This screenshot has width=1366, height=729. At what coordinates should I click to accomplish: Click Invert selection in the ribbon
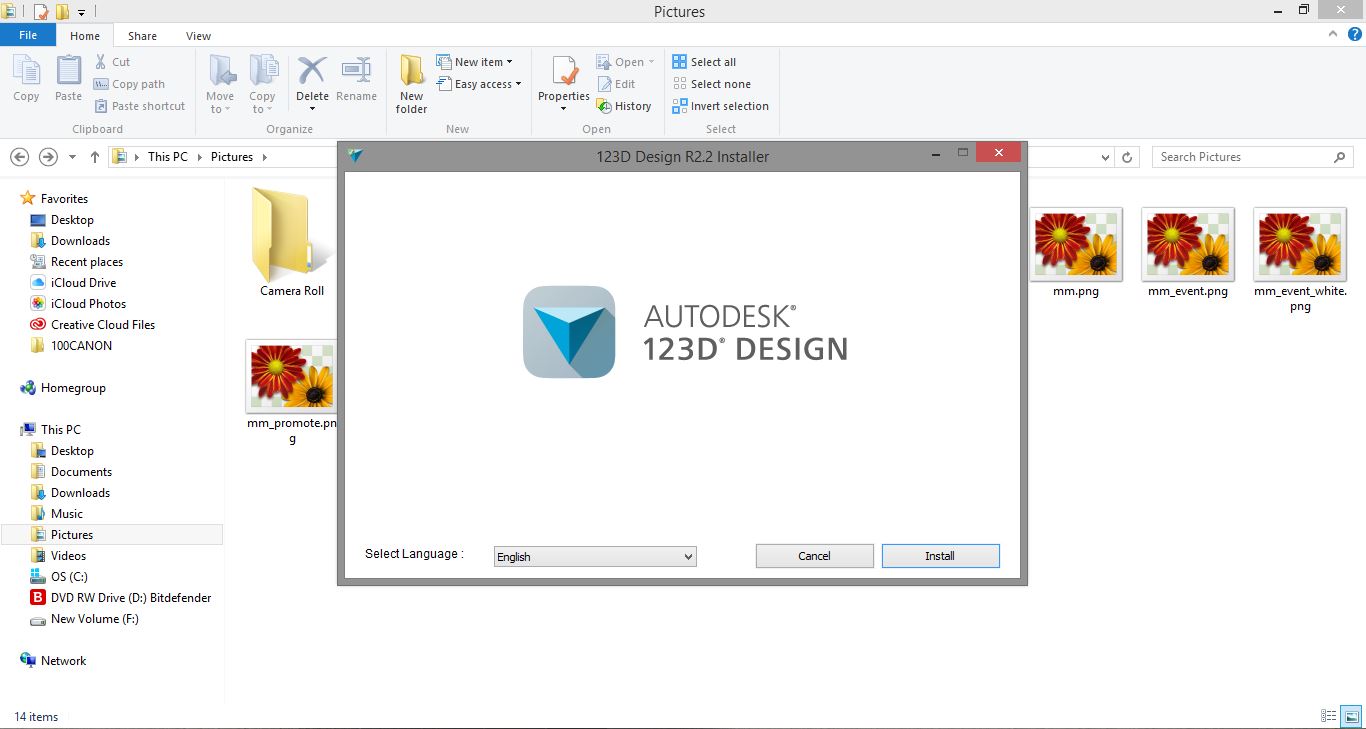click(721, 106)
